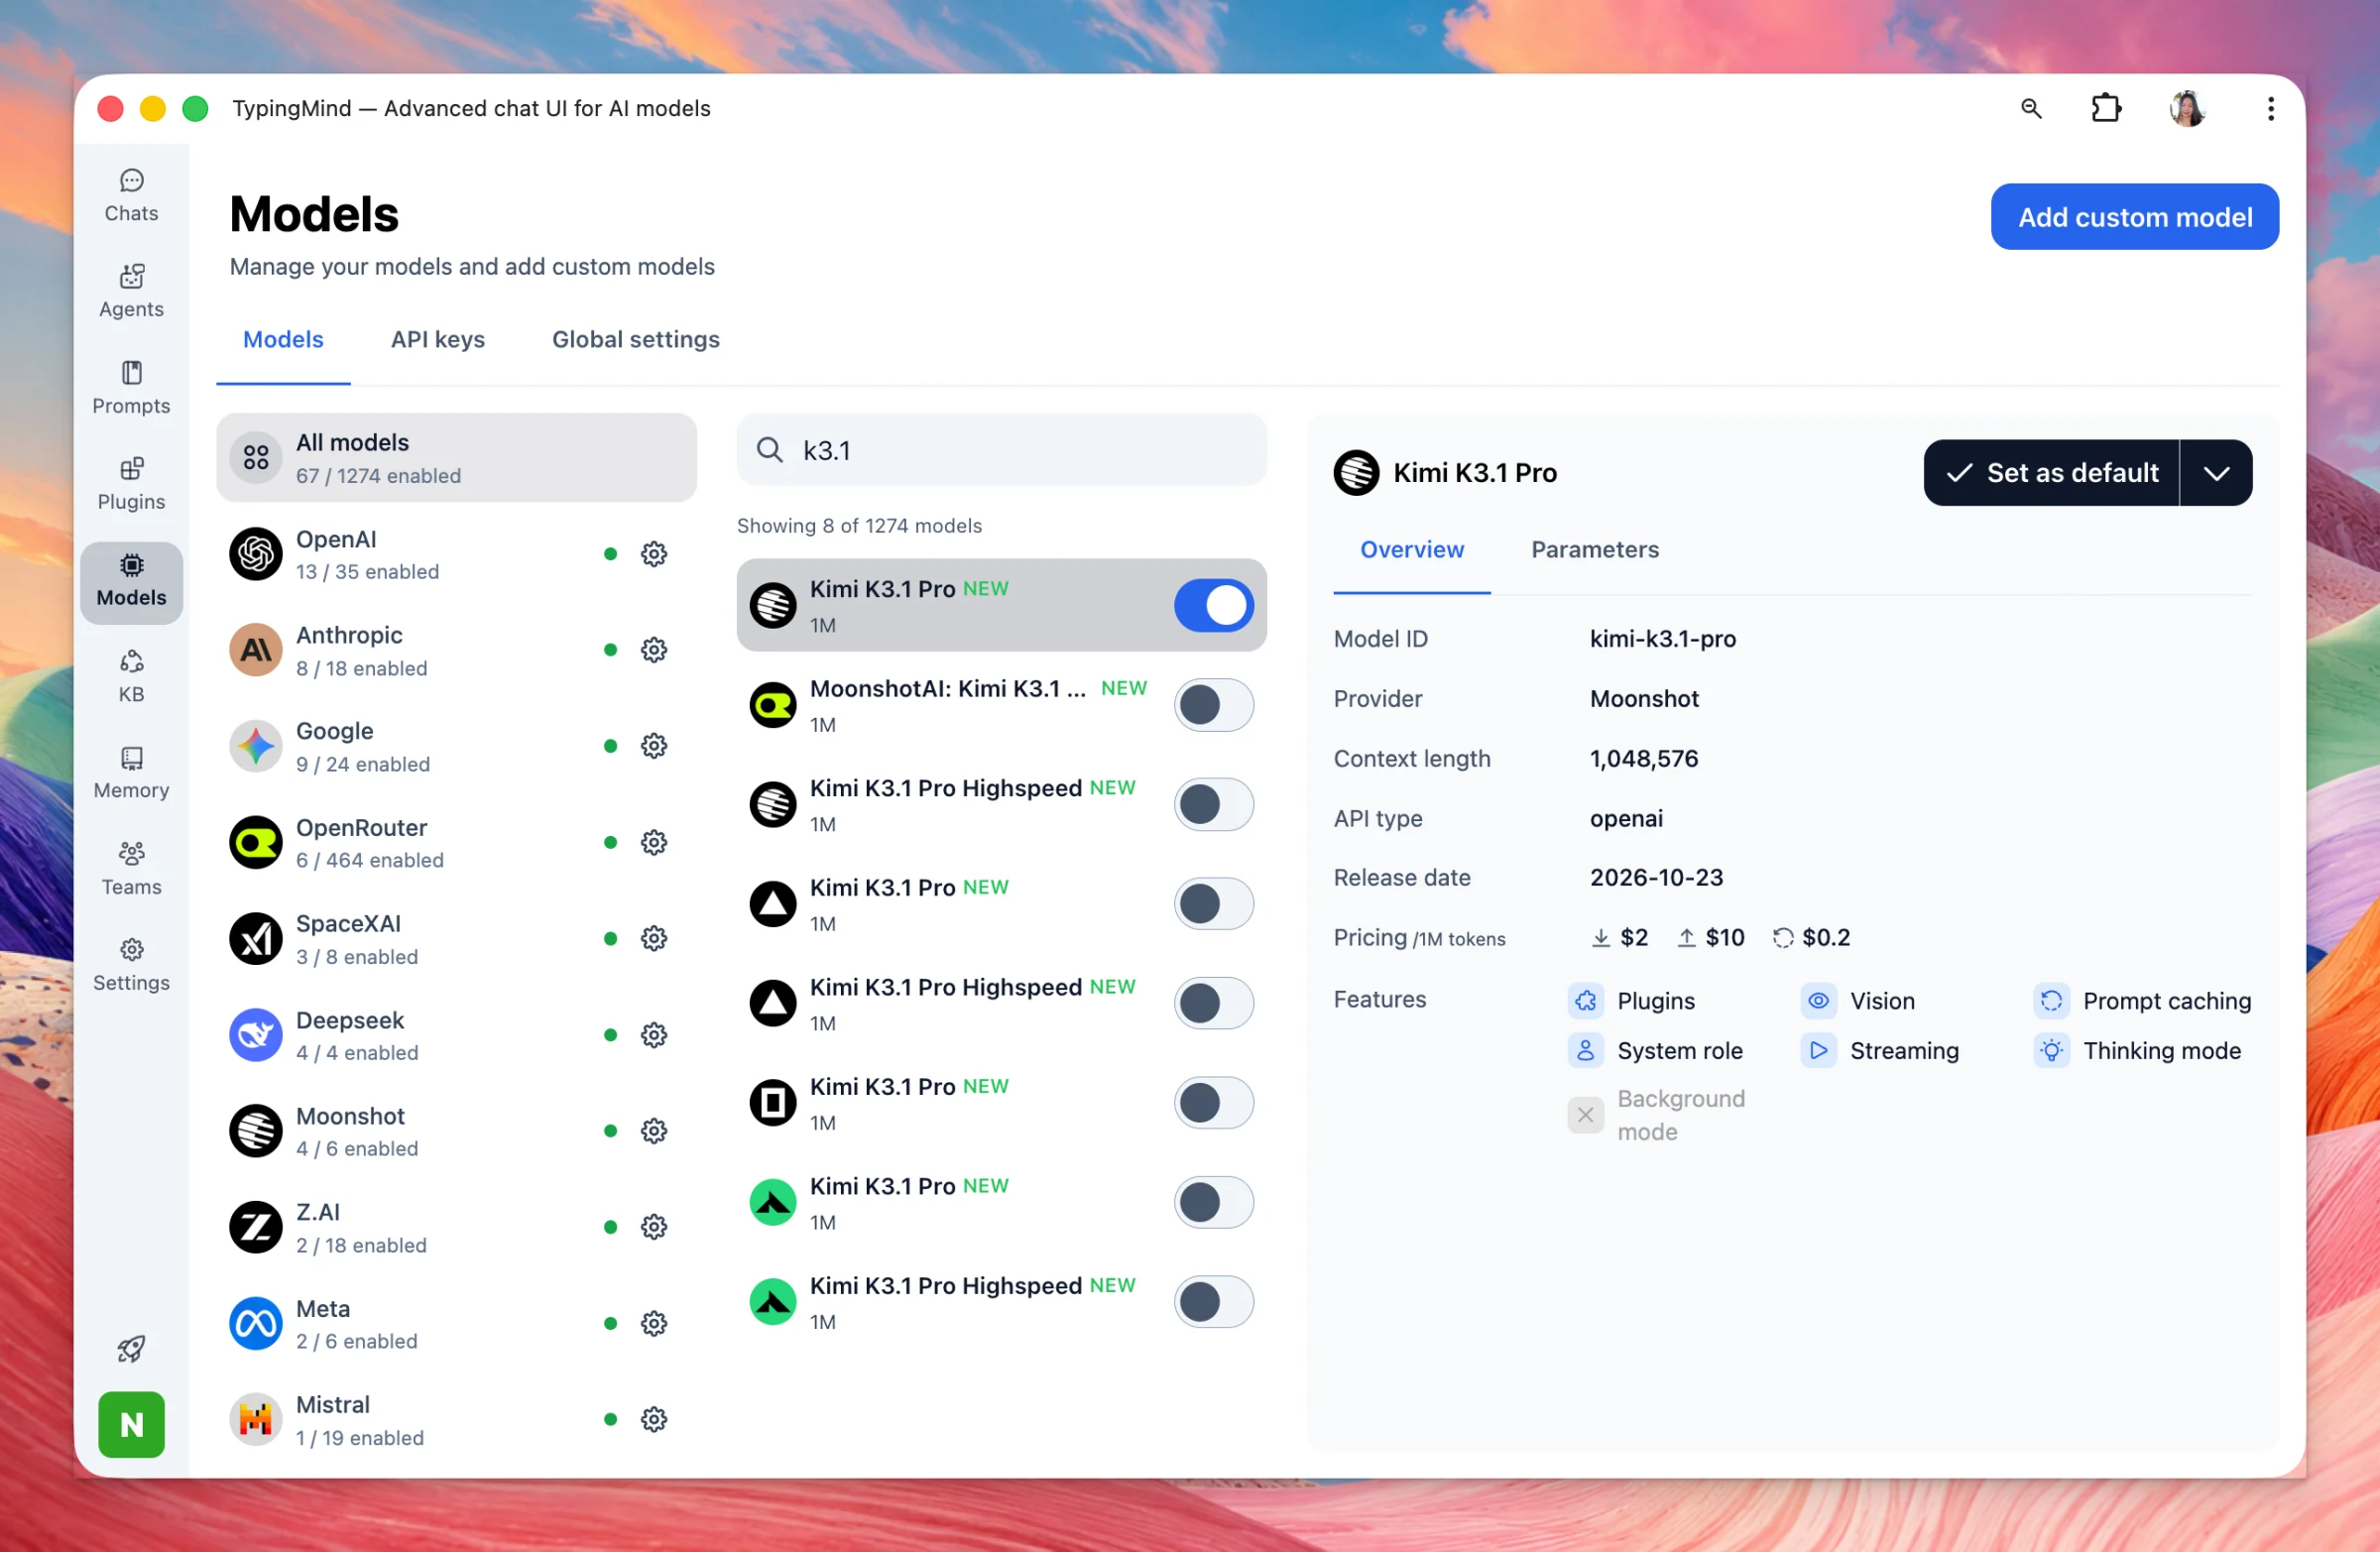Switch to the API keys tab

(x=437, y=340)
